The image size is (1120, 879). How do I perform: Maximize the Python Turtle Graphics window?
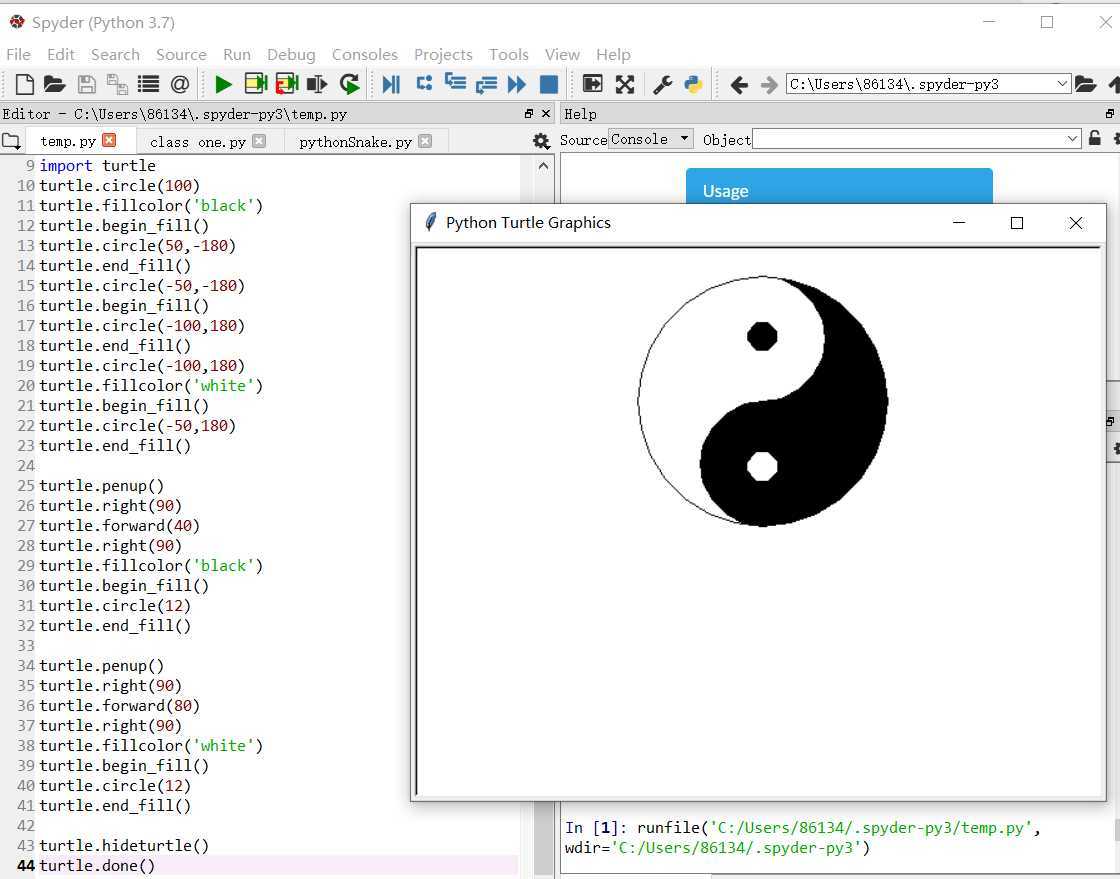tap(1017, 223)
